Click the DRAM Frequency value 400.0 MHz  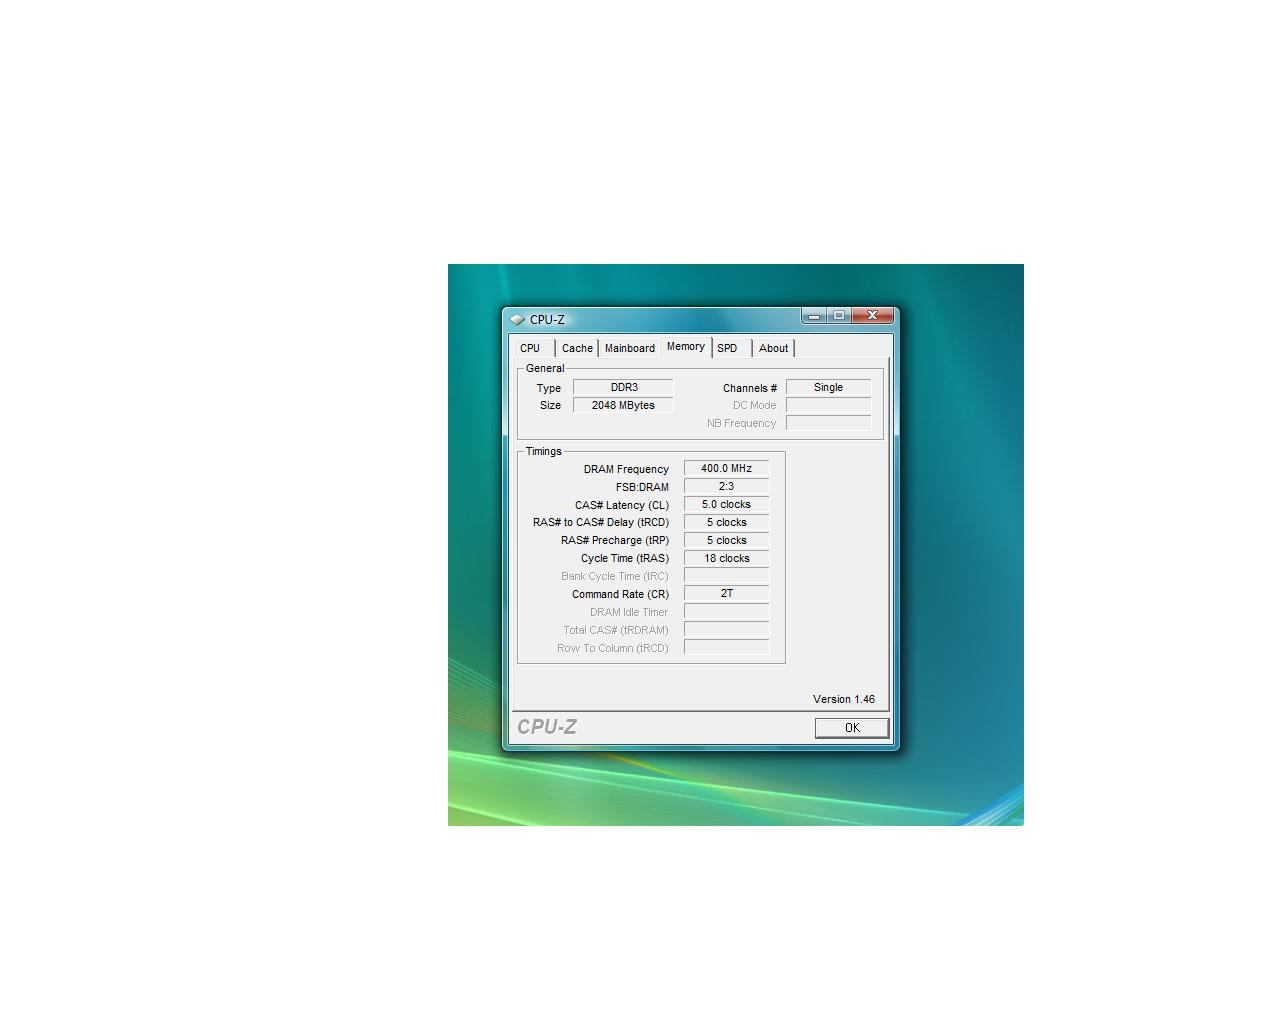(x=726, y=468)
